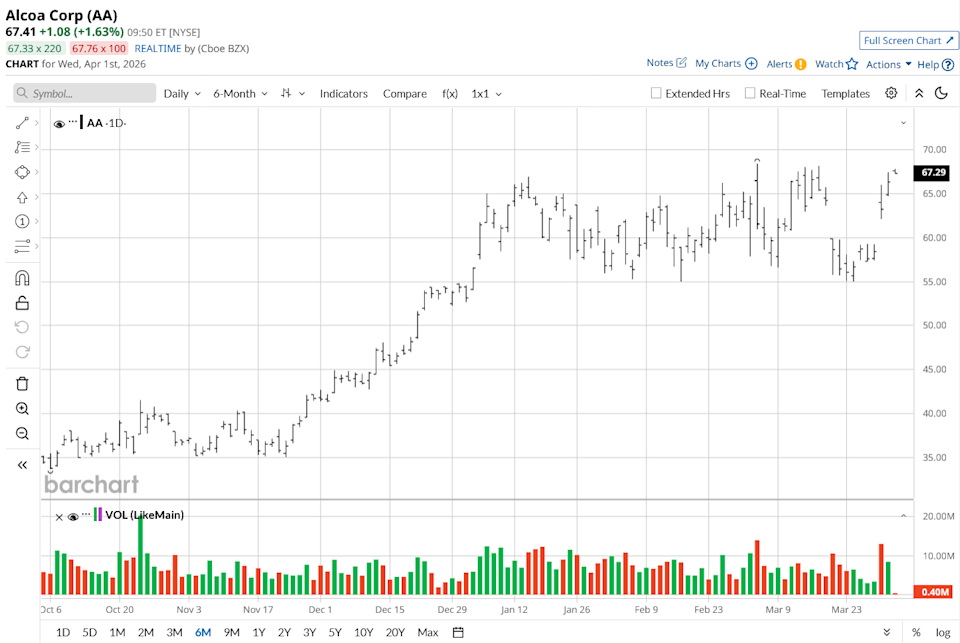Hide the VOL indicator via its eye toggle
This screenshot has height=643, width=960.
[71, 516]
